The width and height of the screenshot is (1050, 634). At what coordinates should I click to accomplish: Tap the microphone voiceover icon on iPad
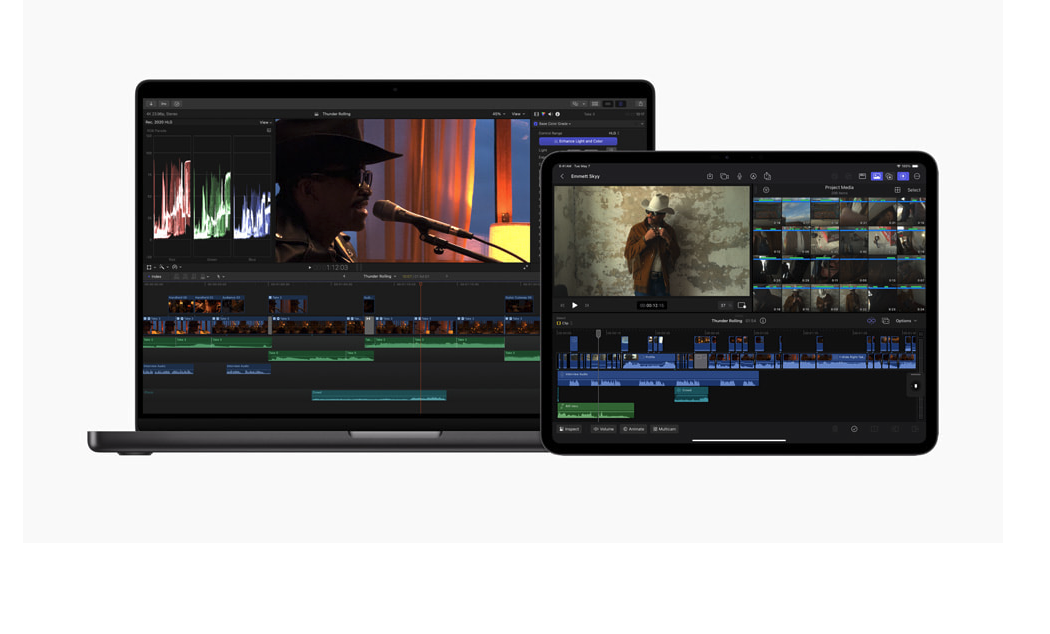point(739,177)
